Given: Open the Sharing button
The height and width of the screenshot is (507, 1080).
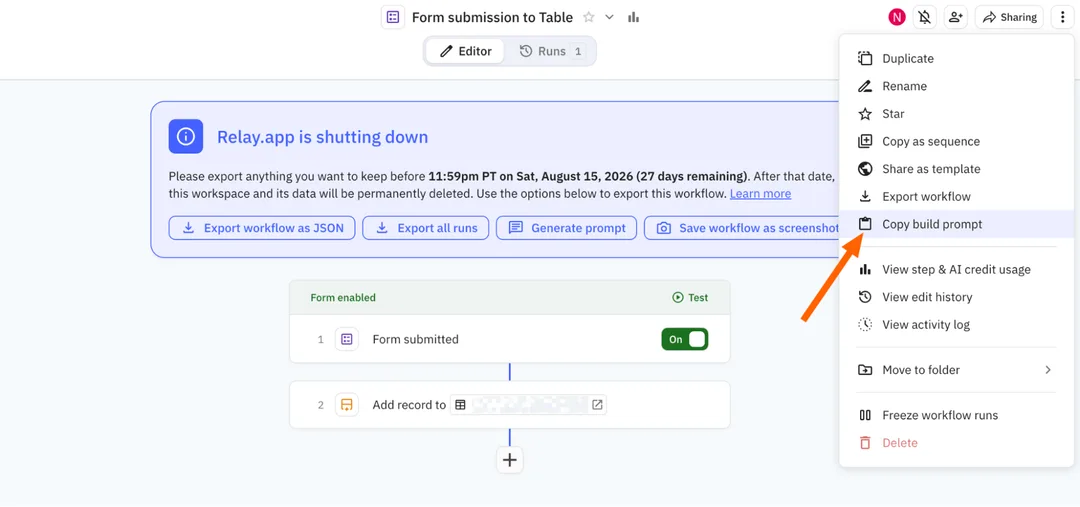Looking at the screenshot, I should click(1009, 17).
